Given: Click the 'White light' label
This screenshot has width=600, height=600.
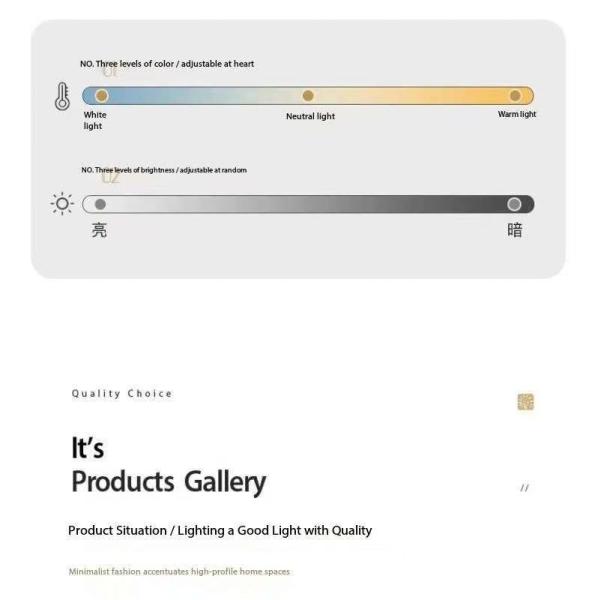Looking at the screenshot, I should 95,120.
